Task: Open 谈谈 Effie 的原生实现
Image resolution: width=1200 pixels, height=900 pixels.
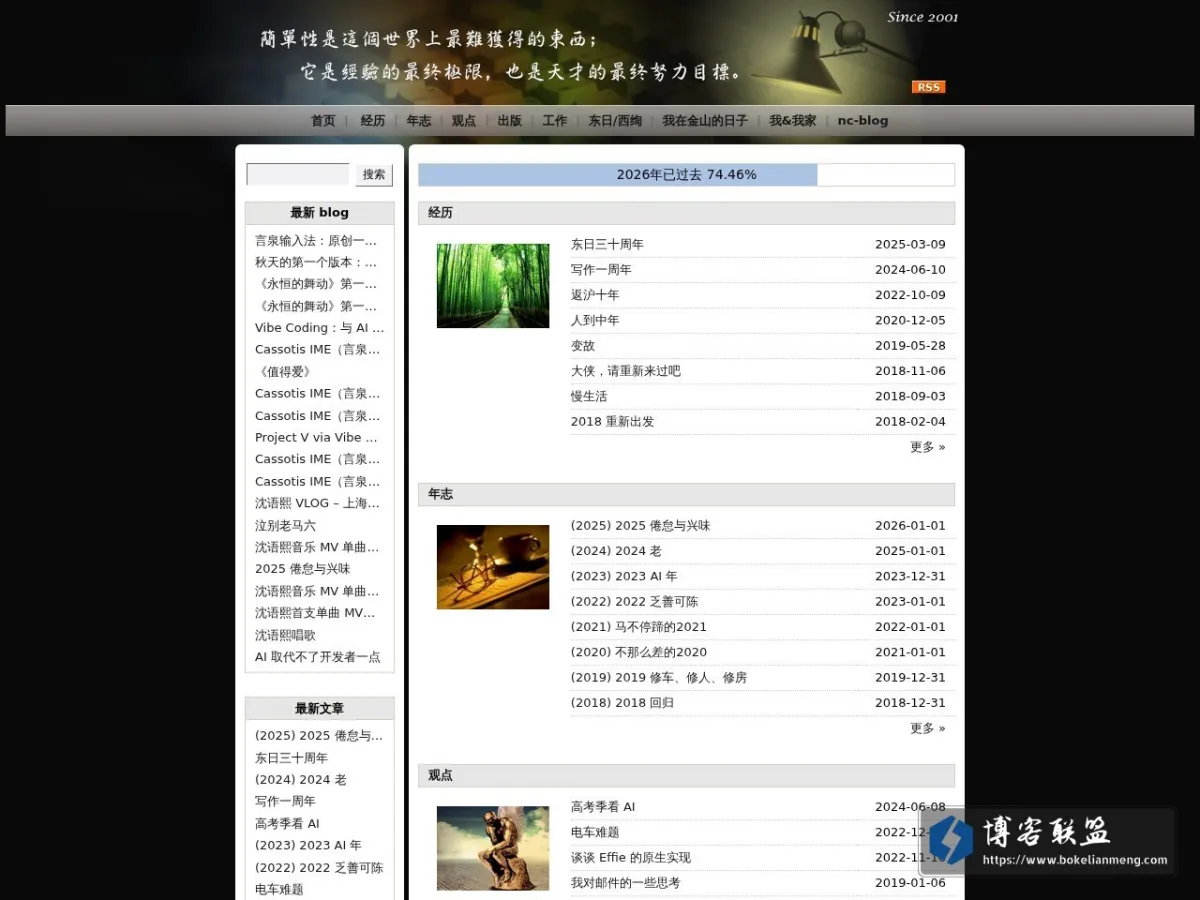Action: (x=631, y=858)
